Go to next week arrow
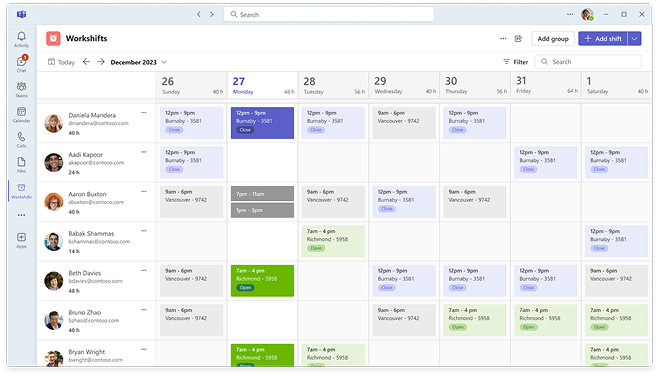The height and width of the screenshot is (376, 659). click(101, 62)
